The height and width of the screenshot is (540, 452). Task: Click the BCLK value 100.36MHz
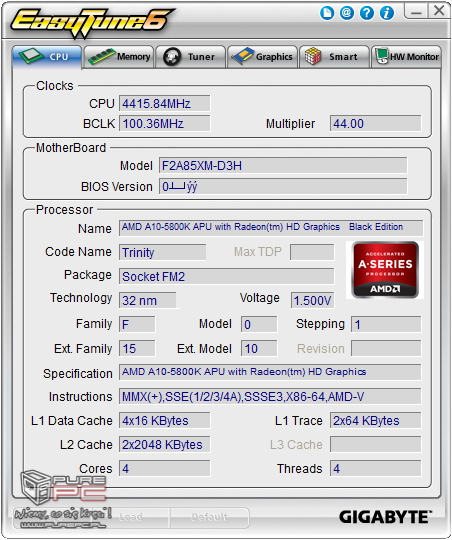(x=164, y=123)
